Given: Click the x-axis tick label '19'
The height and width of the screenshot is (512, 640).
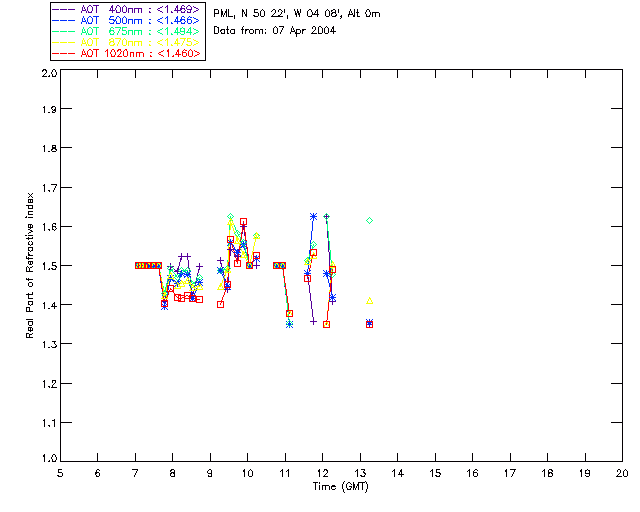Looking at the screenshot, I should [585, 473].
